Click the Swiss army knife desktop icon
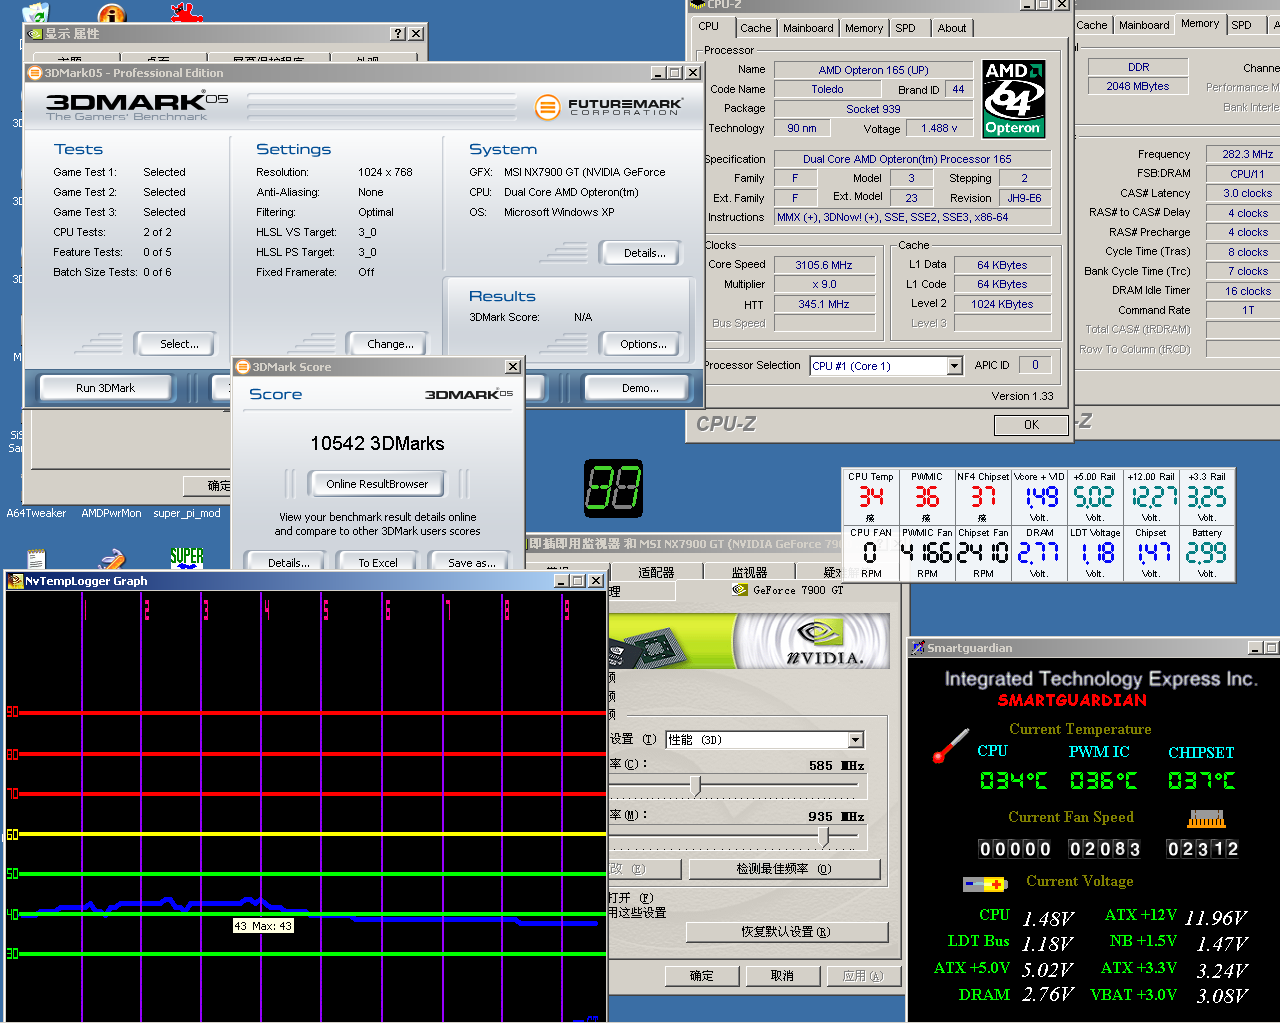Viewport: 1280px width, 1024px height. click(111, 559)
